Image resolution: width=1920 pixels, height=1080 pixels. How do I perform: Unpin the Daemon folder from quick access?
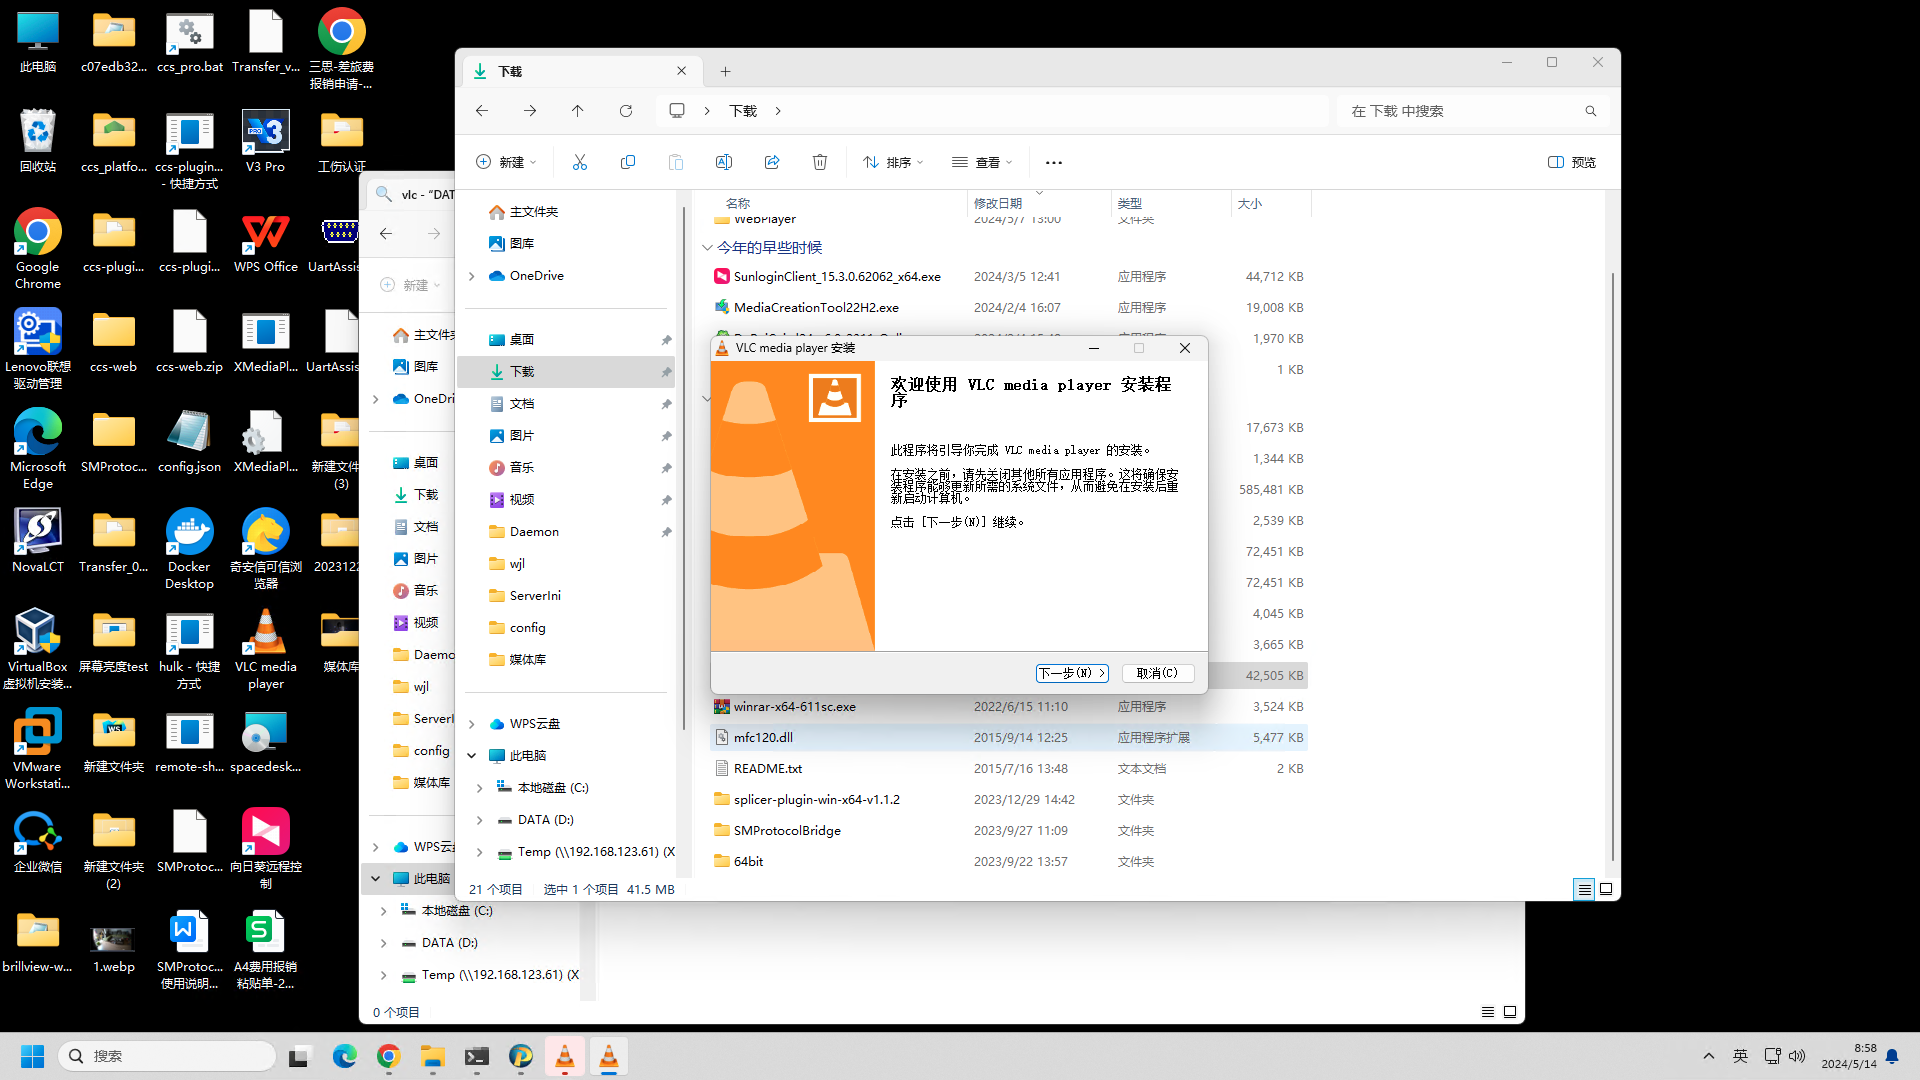pos(666,532)
